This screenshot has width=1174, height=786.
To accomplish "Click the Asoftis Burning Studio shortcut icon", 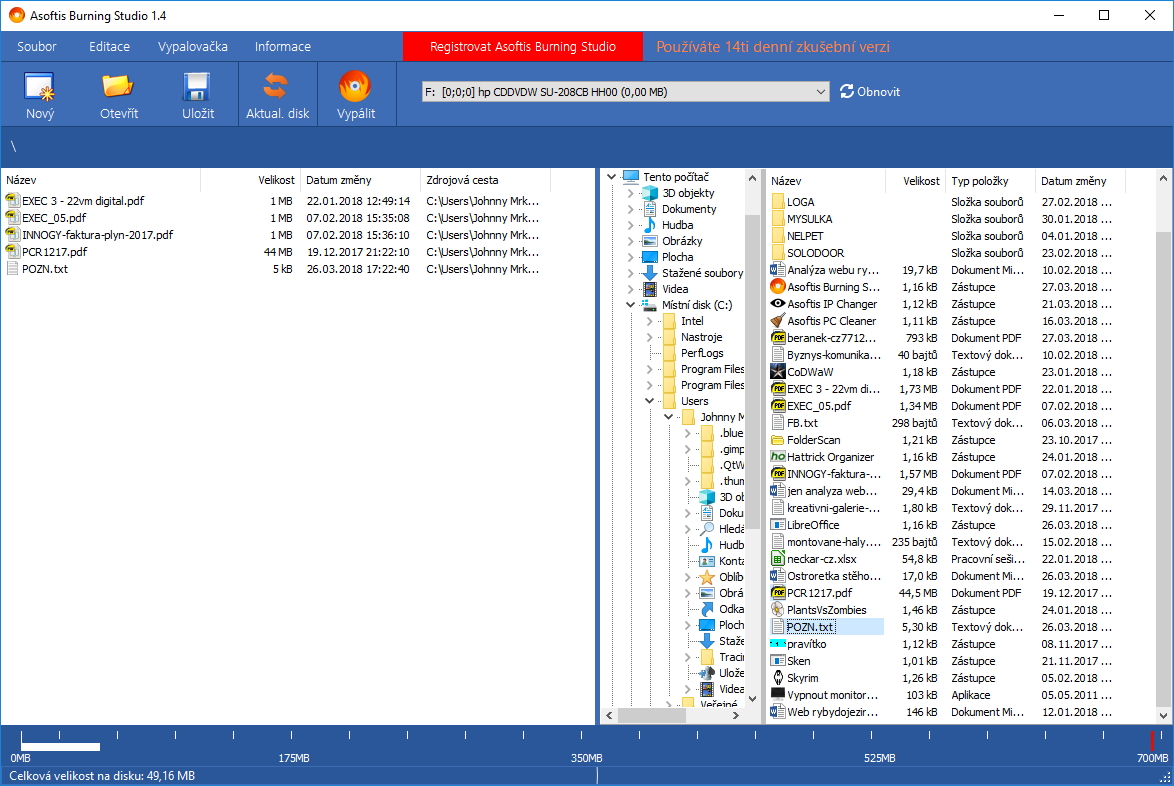I will tap(778, 287).
